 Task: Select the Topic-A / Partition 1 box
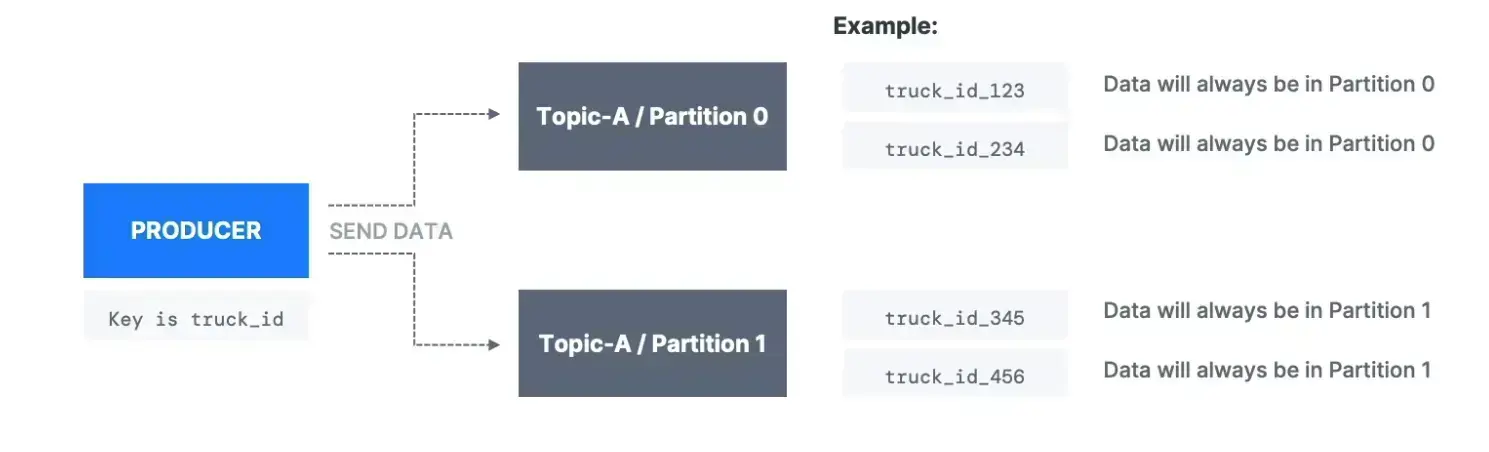[x=652, y=344]
